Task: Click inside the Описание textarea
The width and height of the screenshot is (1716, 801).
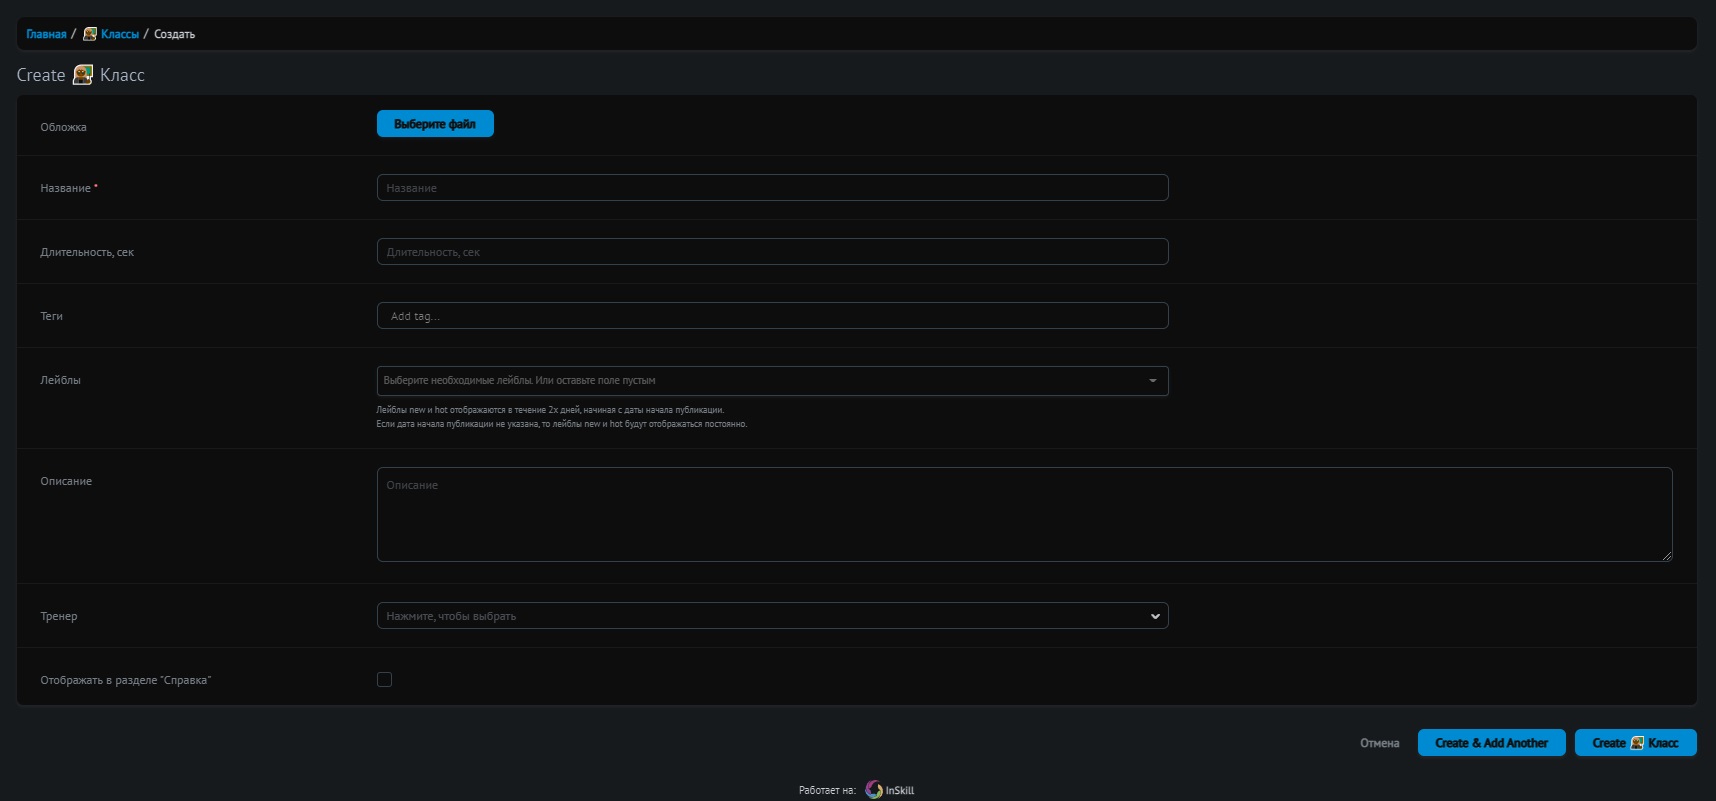Action: tap(1024, 515)
